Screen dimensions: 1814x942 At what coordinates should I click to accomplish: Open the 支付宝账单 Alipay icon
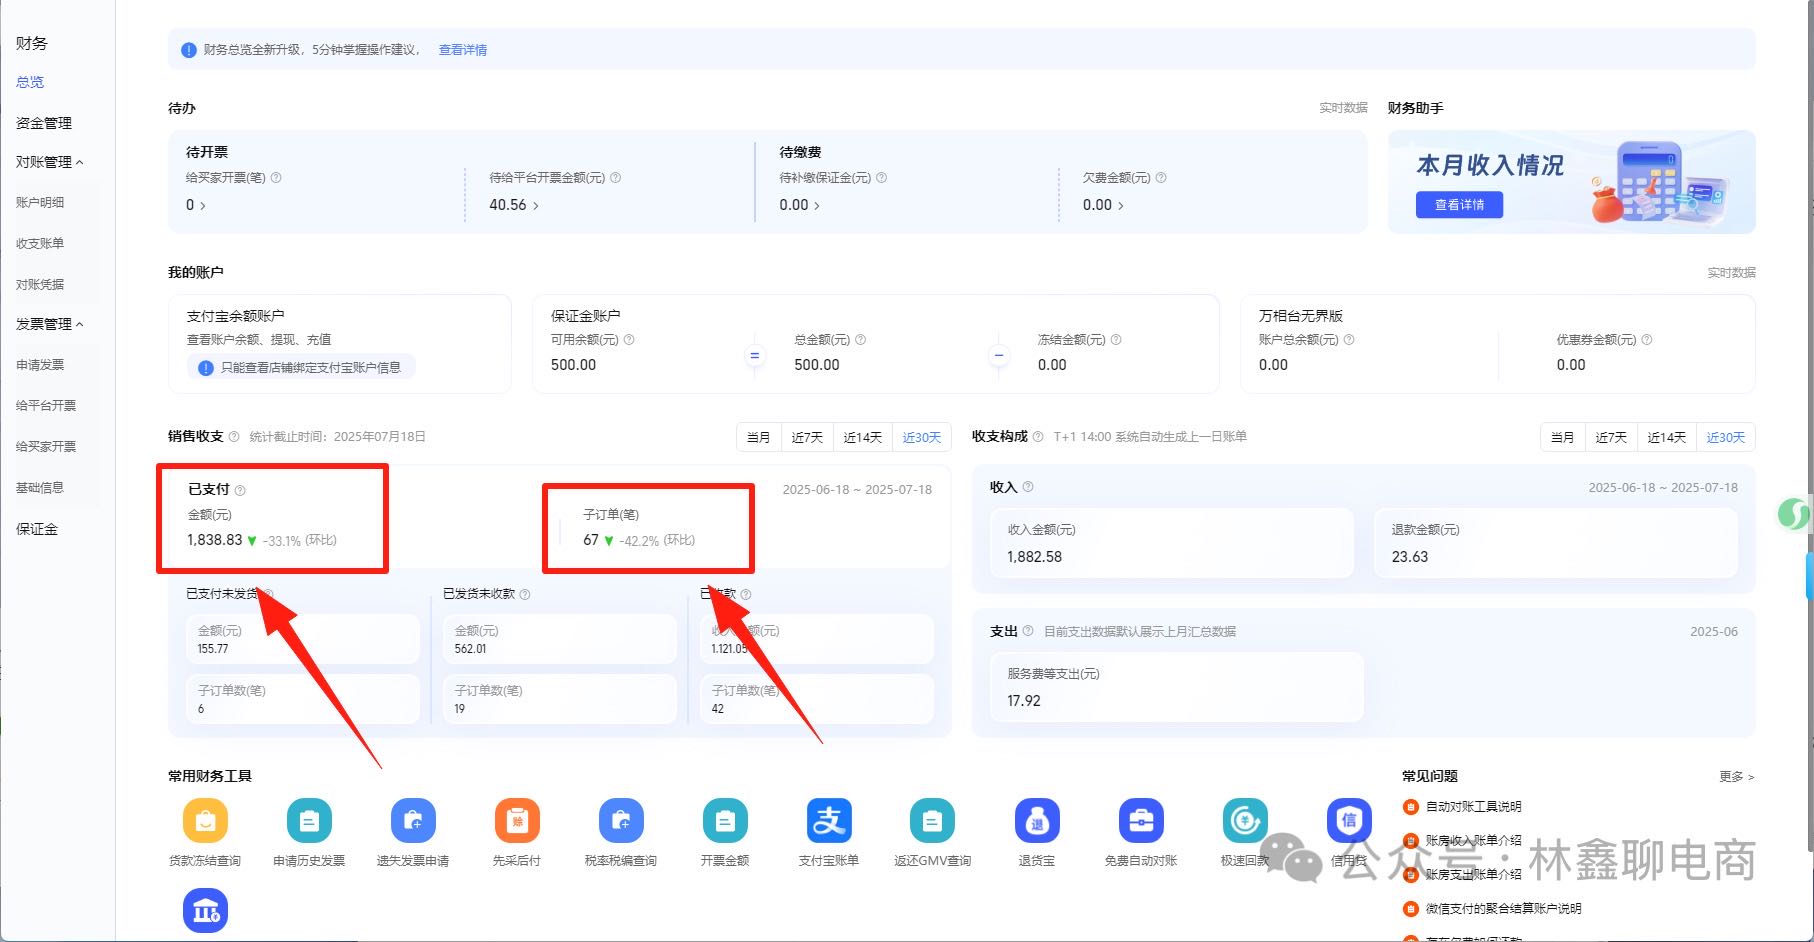[829, 820]
